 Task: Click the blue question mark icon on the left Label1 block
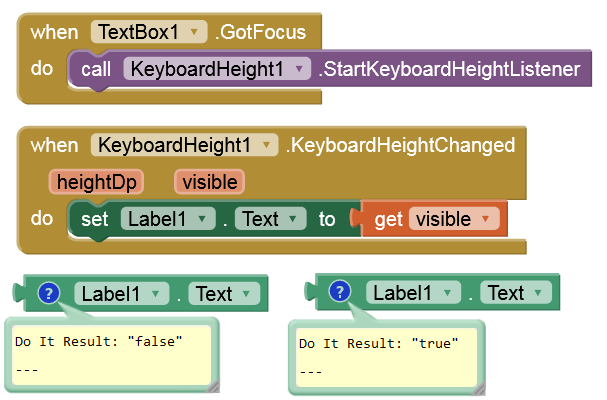[x=49, y=294]
